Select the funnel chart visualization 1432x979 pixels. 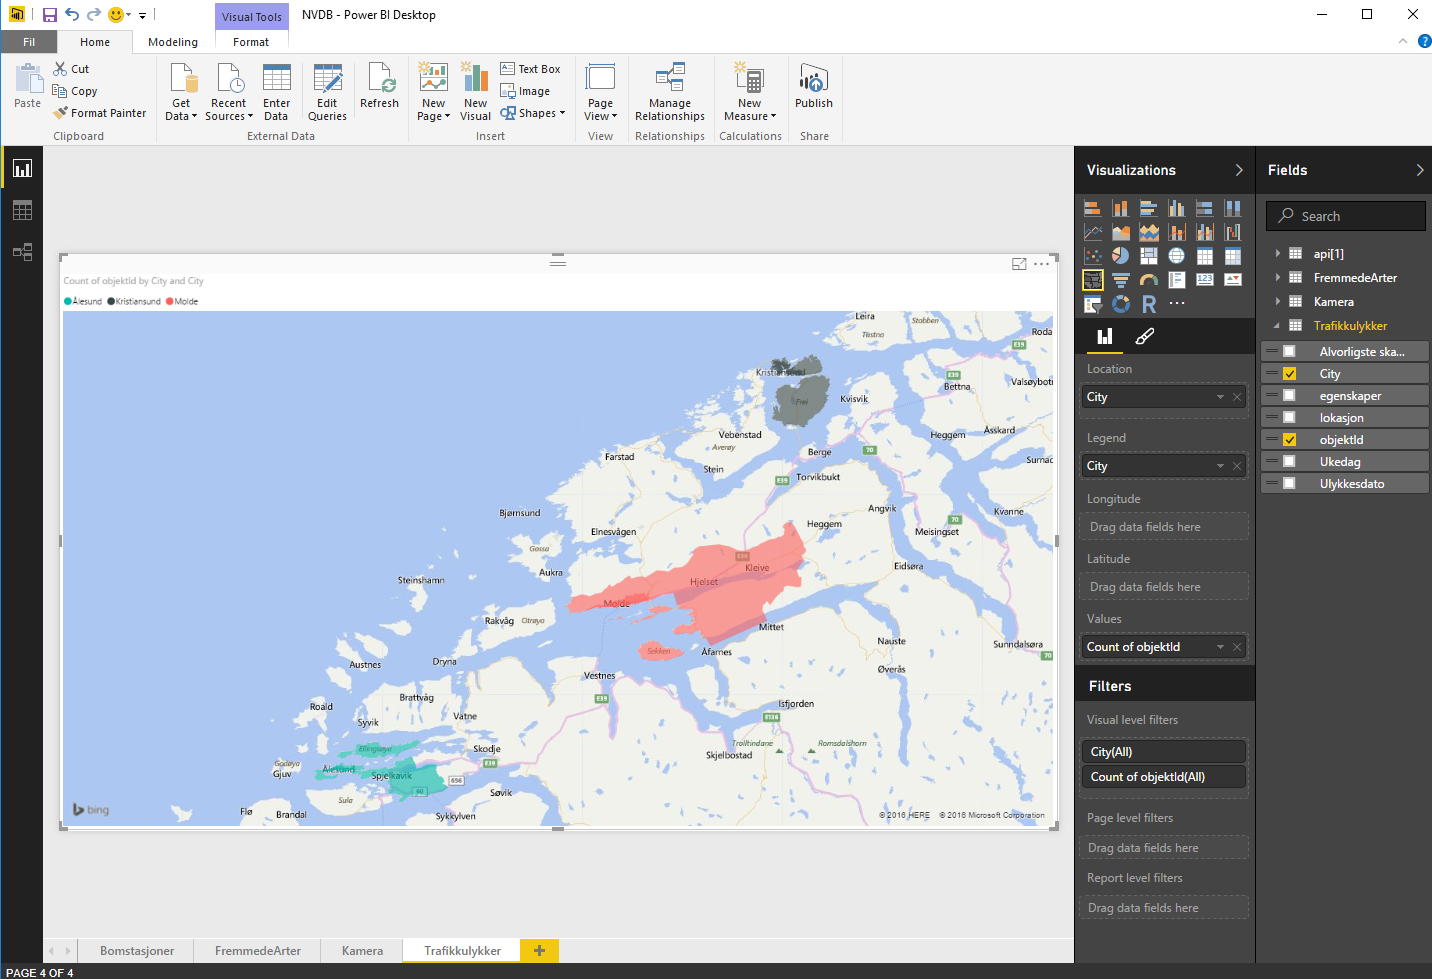pyautogui.click(x=1121, y=280)
